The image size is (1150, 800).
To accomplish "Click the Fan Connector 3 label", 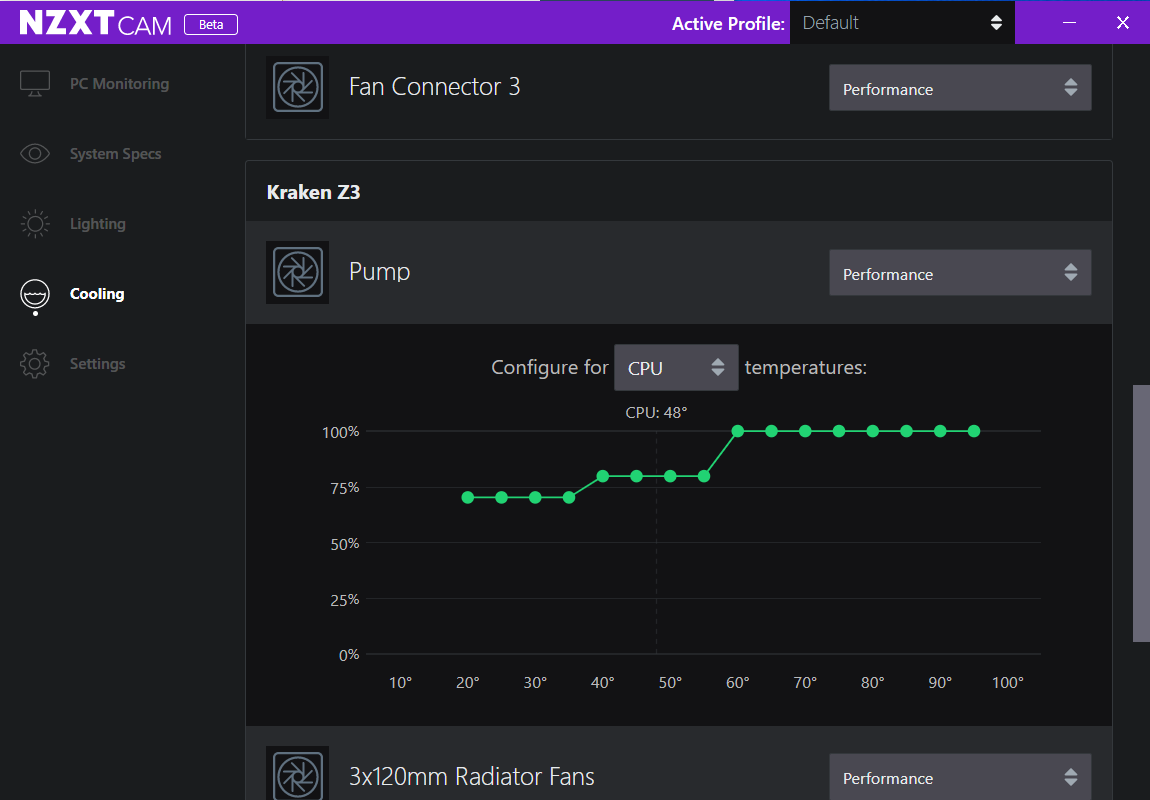I will [435, 87].
